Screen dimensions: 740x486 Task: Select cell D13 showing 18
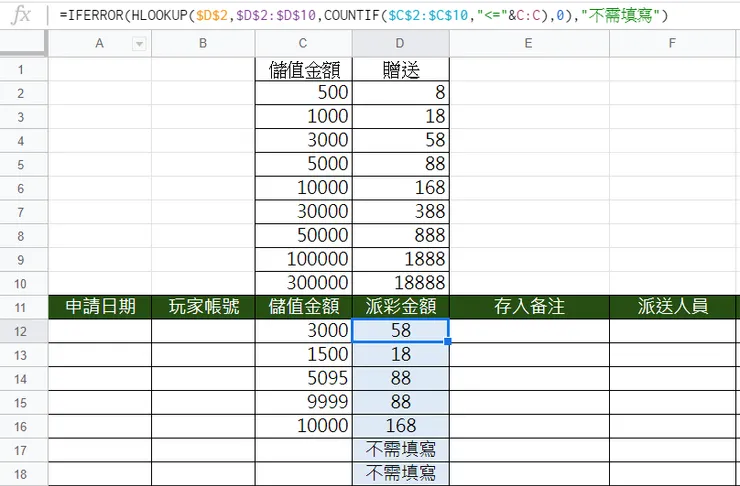point(401,355)
